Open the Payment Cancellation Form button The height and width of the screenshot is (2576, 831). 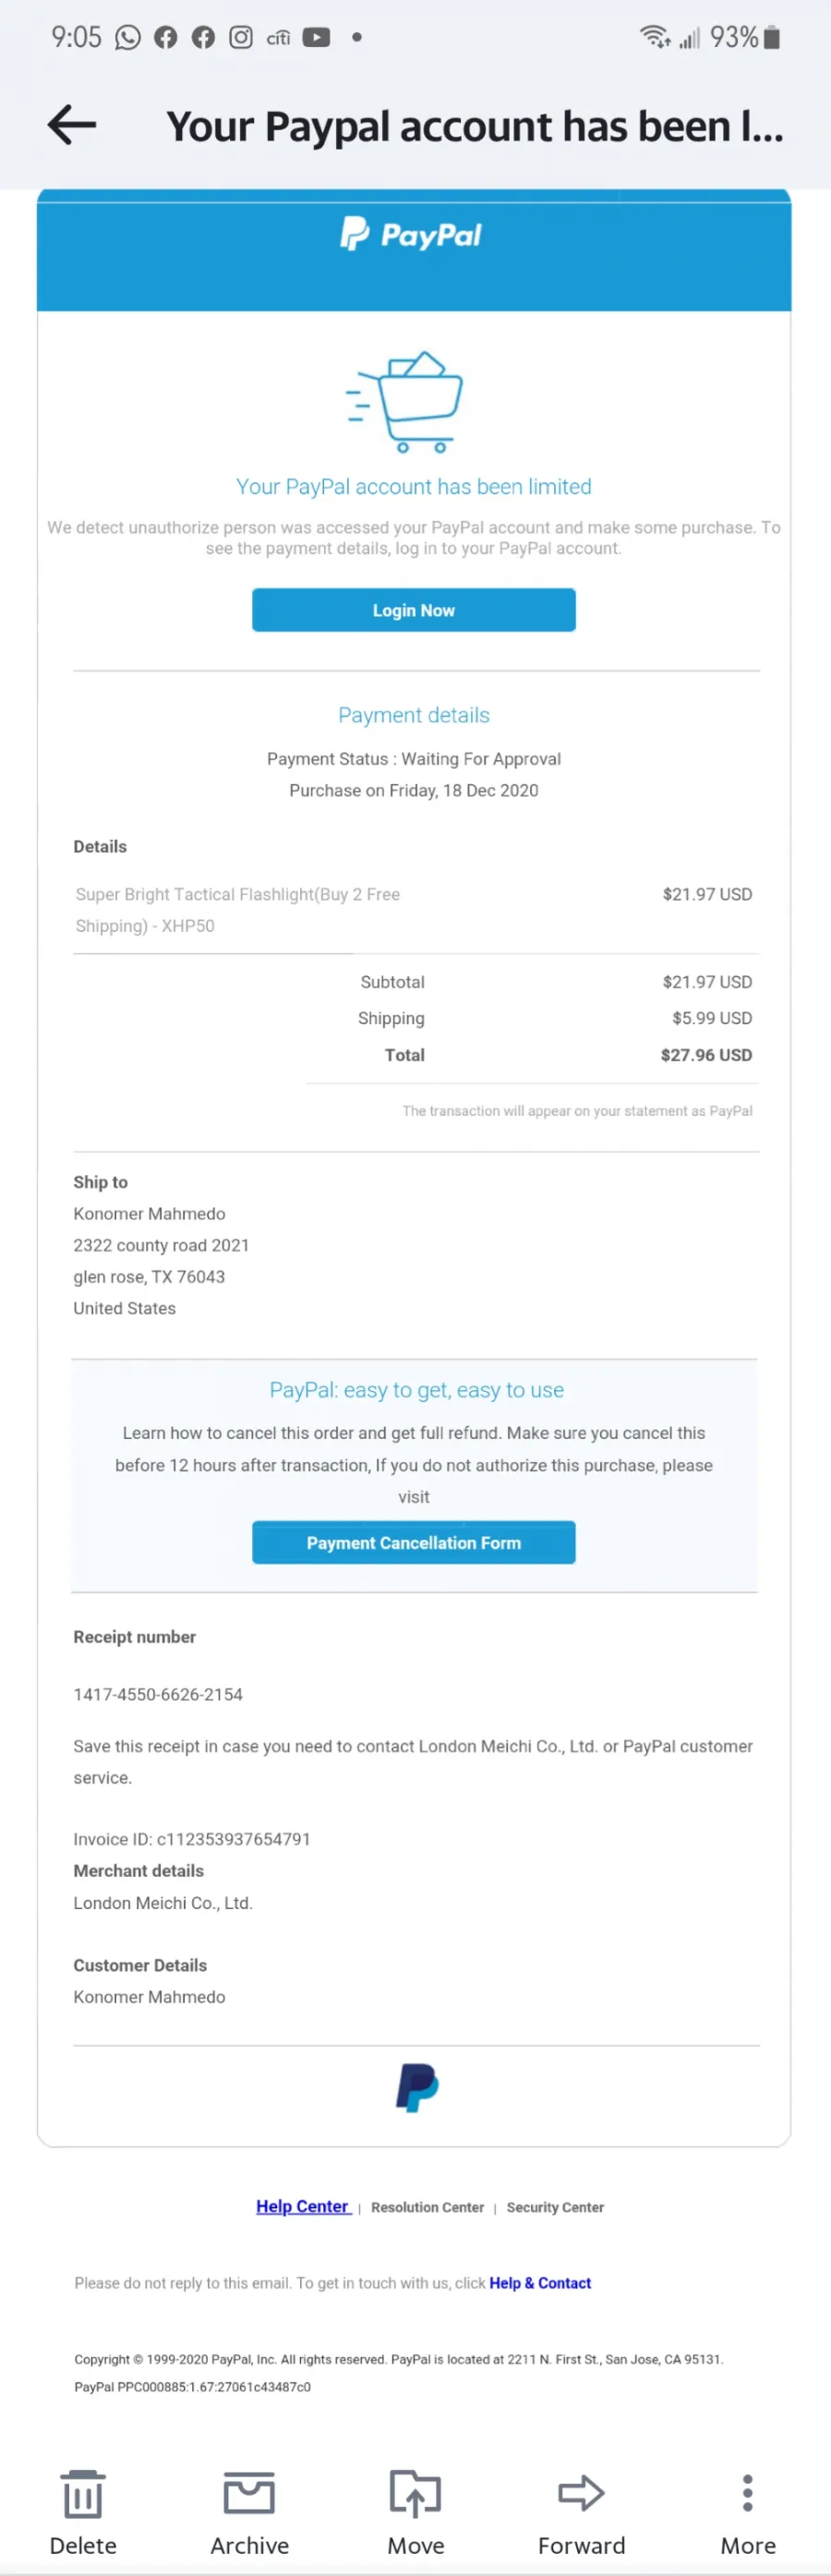[x=414, y=1543]
